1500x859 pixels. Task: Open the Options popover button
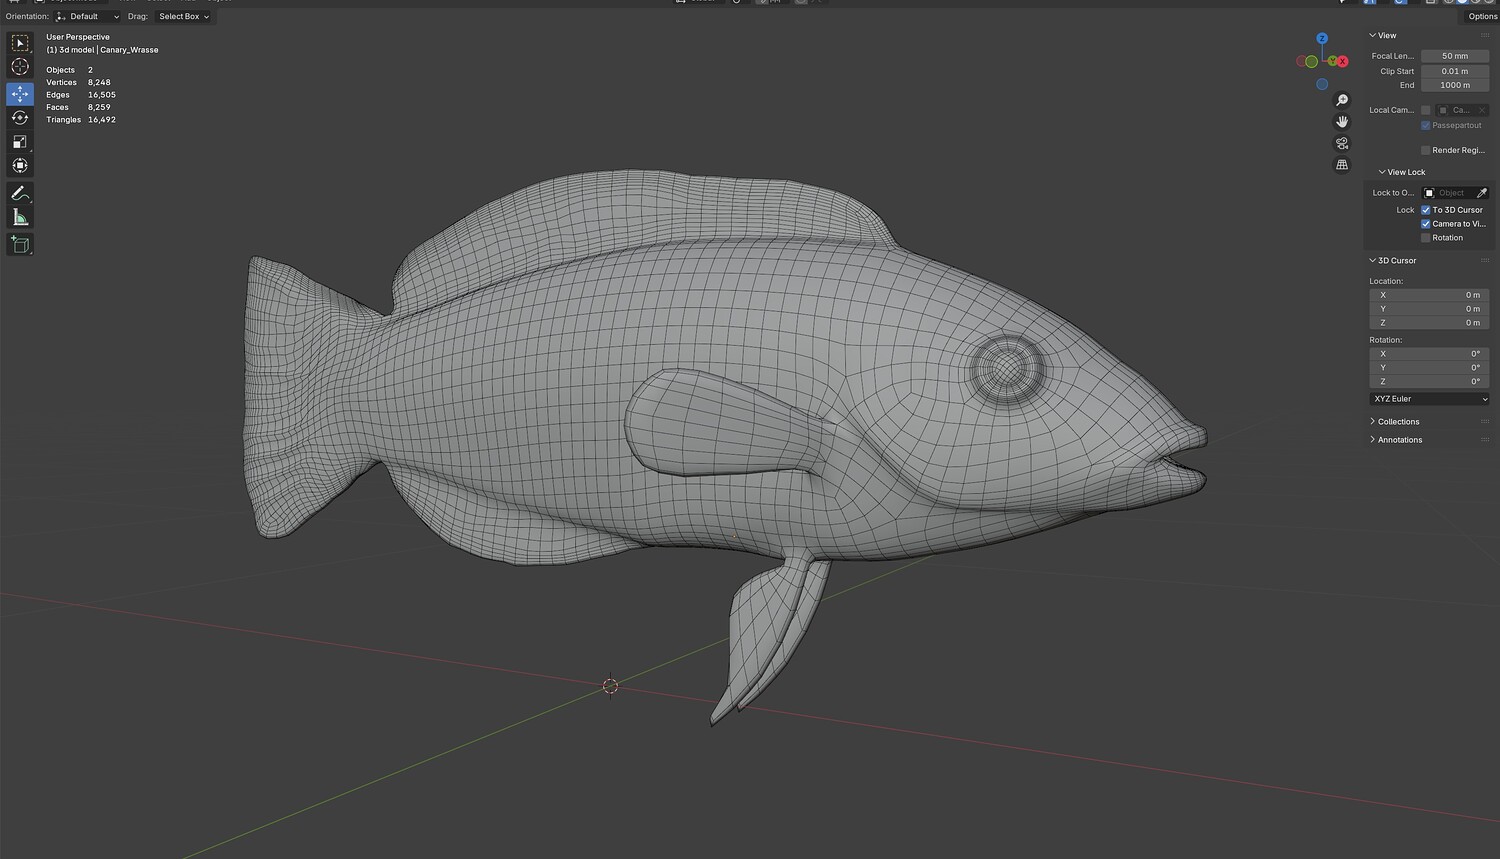pos(1482,17)
